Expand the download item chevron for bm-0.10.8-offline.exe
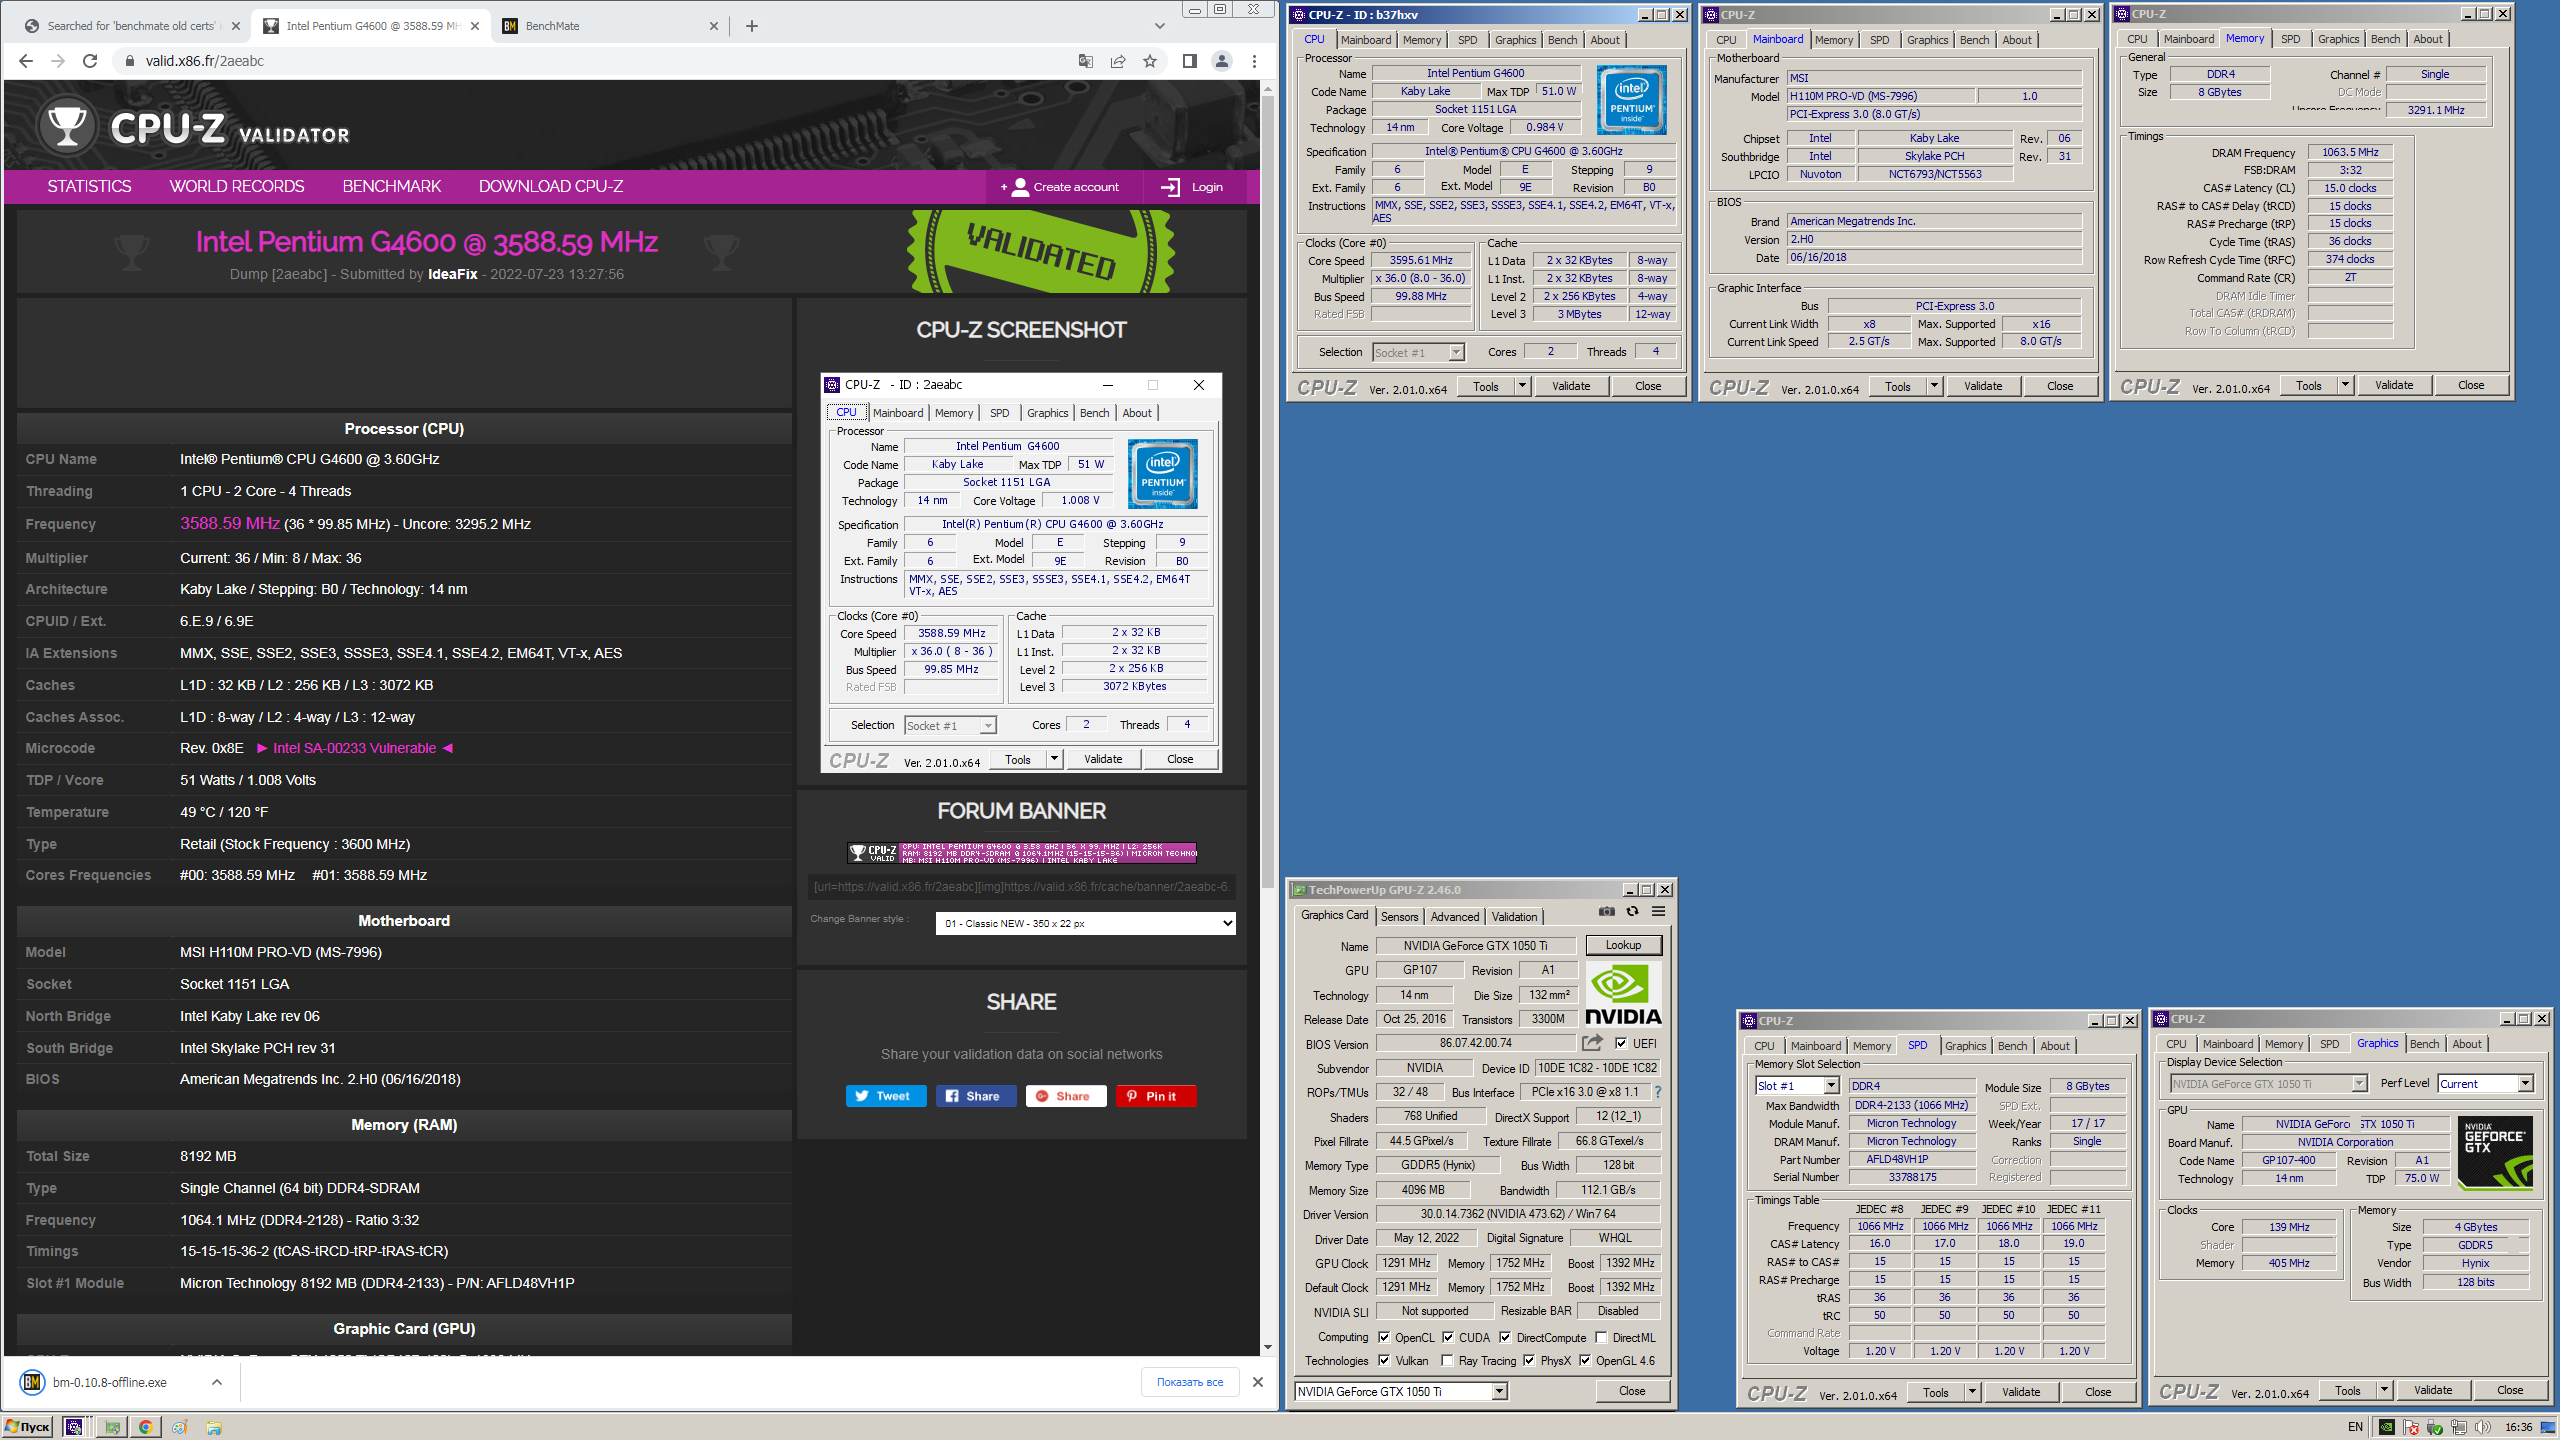The image size is (2560, 1440). [x=217, y=1382]
